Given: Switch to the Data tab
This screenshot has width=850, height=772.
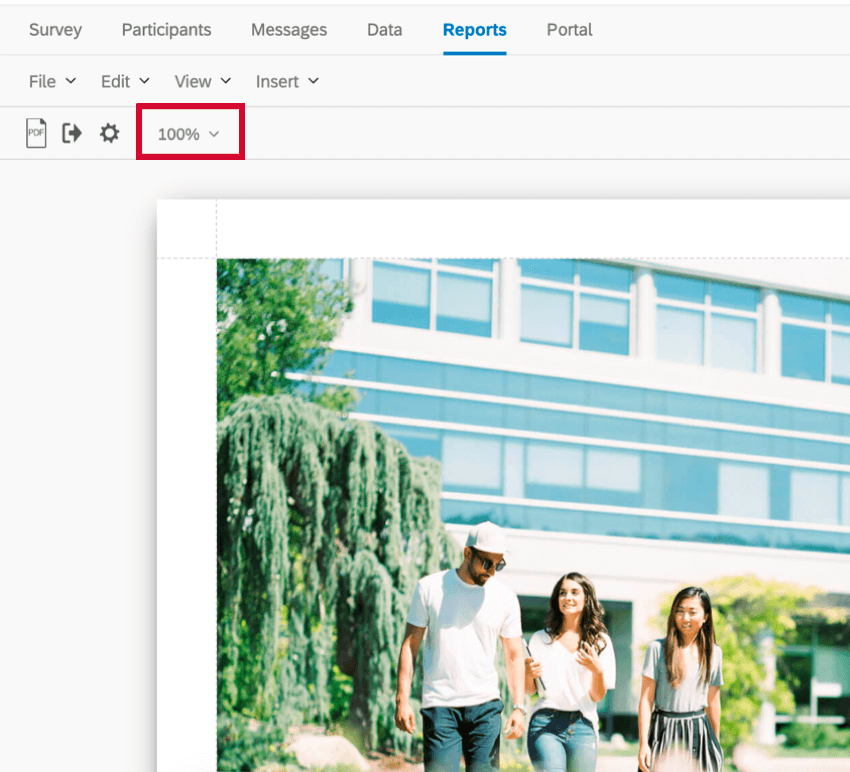Looking at the screenshot, I should click(x=384, y=30).
